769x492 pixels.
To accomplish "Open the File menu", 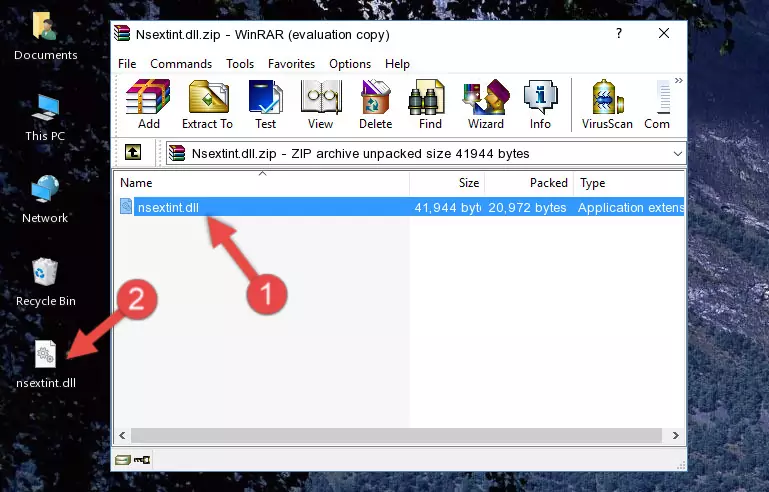I will [127, 64].
